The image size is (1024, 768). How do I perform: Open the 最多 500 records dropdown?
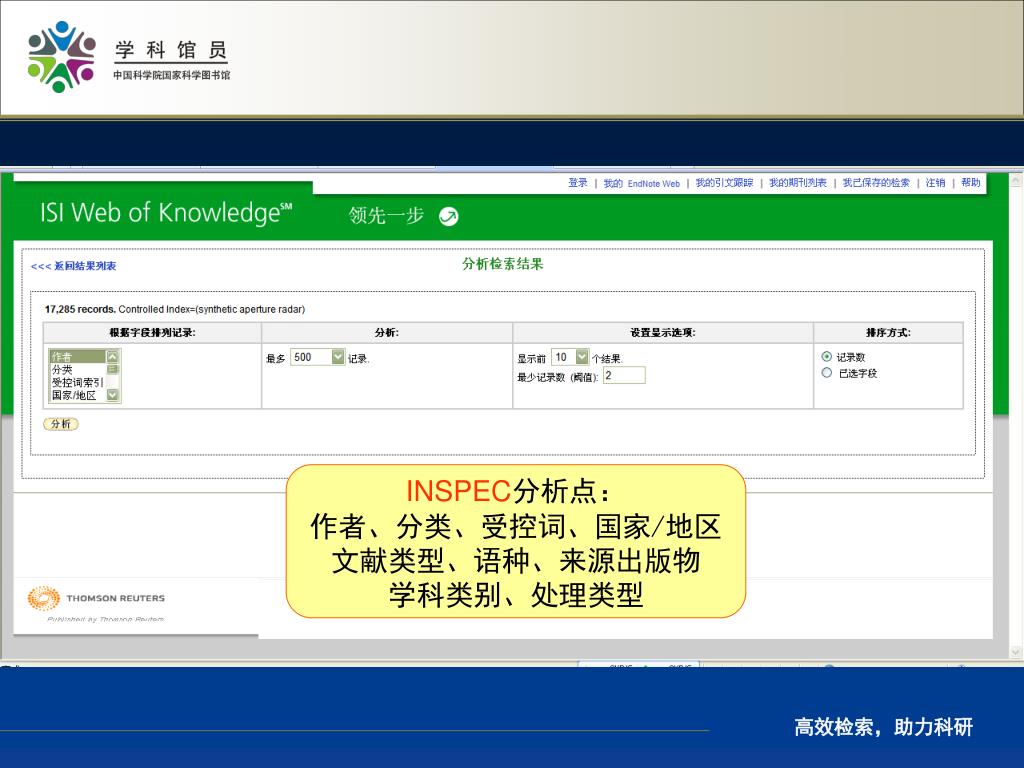click(338, 357)
